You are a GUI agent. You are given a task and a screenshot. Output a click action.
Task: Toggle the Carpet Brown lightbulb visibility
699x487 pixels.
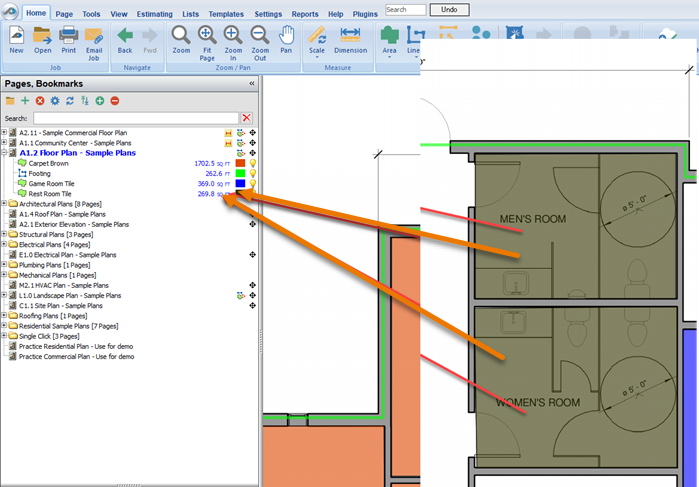pos(253,162)
